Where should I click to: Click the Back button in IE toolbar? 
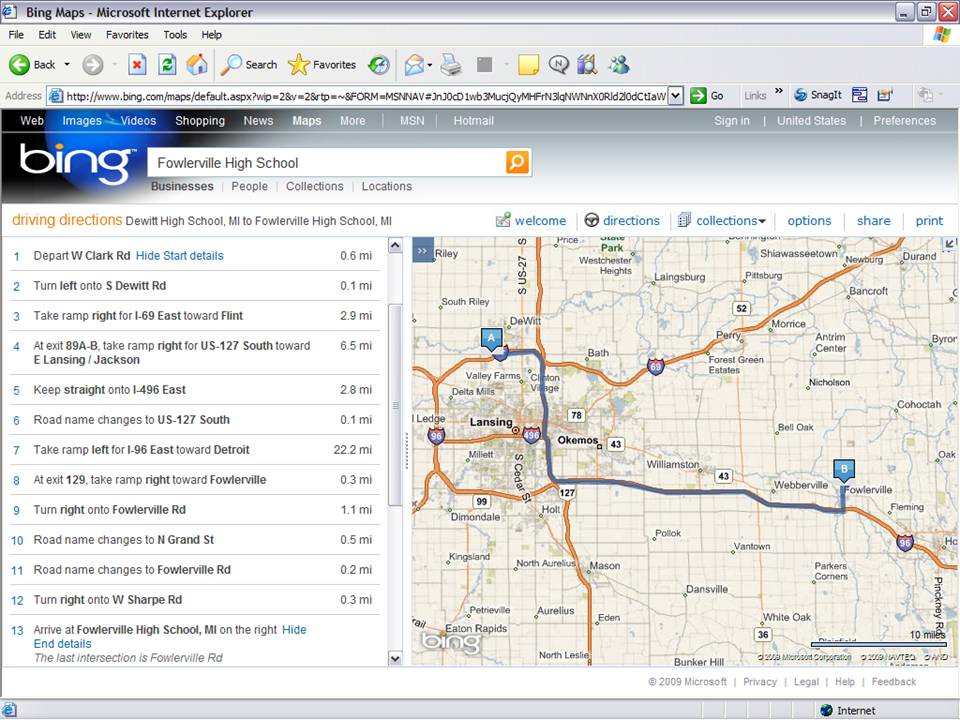pos(32,64)
